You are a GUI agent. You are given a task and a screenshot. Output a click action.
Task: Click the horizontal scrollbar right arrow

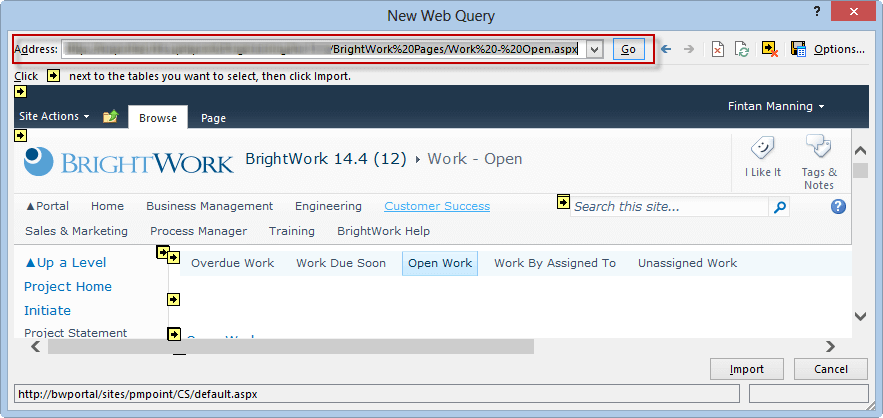[x=830, y=346]
